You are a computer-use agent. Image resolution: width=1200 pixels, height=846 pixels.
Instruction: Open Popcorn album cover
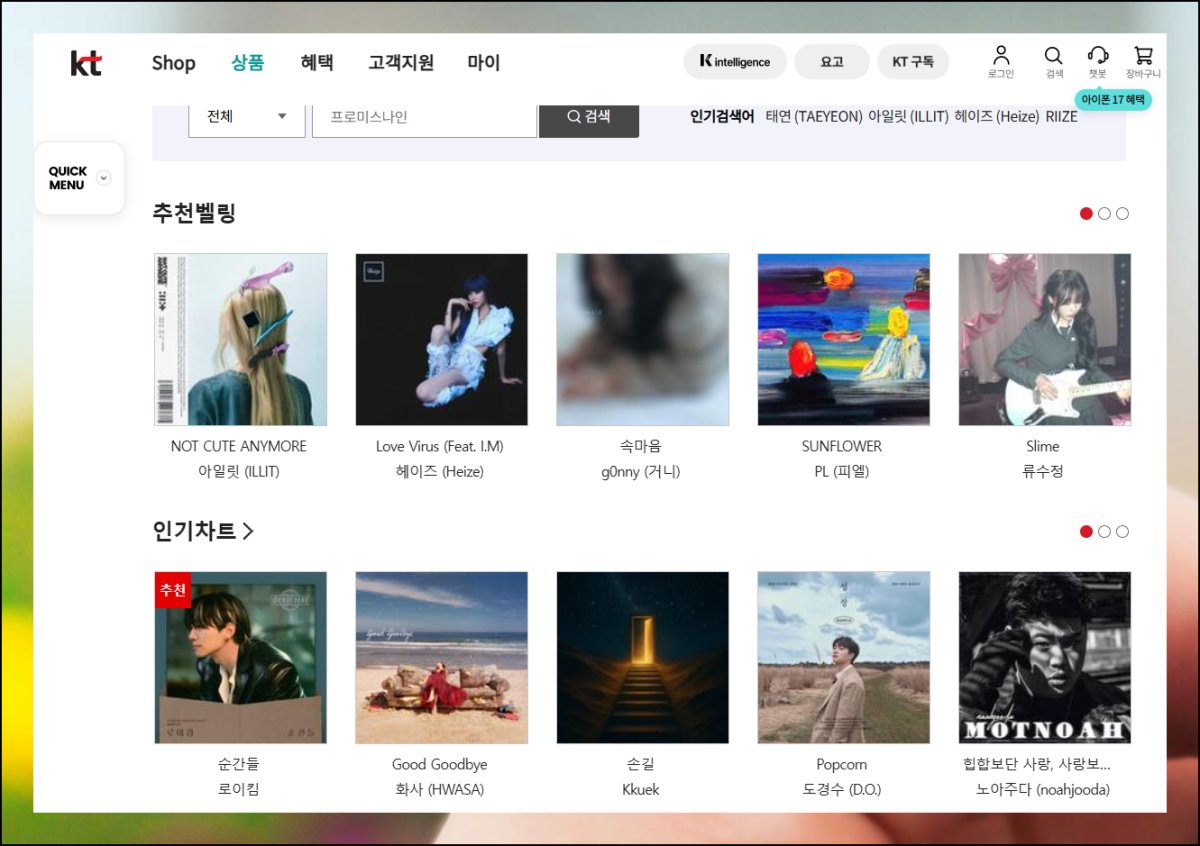pyautogui.click(x=843, y=658)
